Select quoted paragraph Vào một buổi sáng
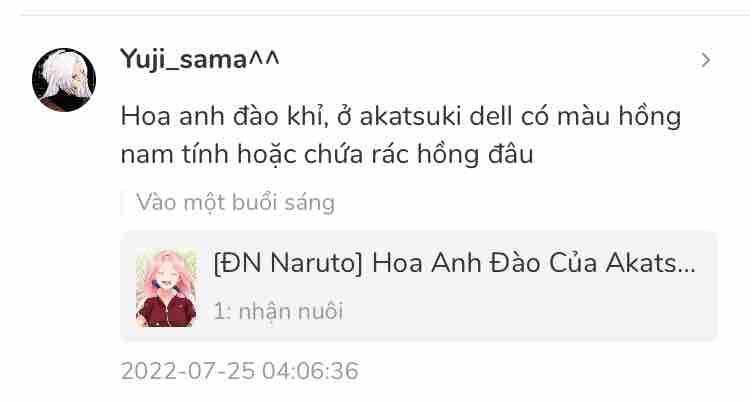750x403 pixels. point(235,203)
